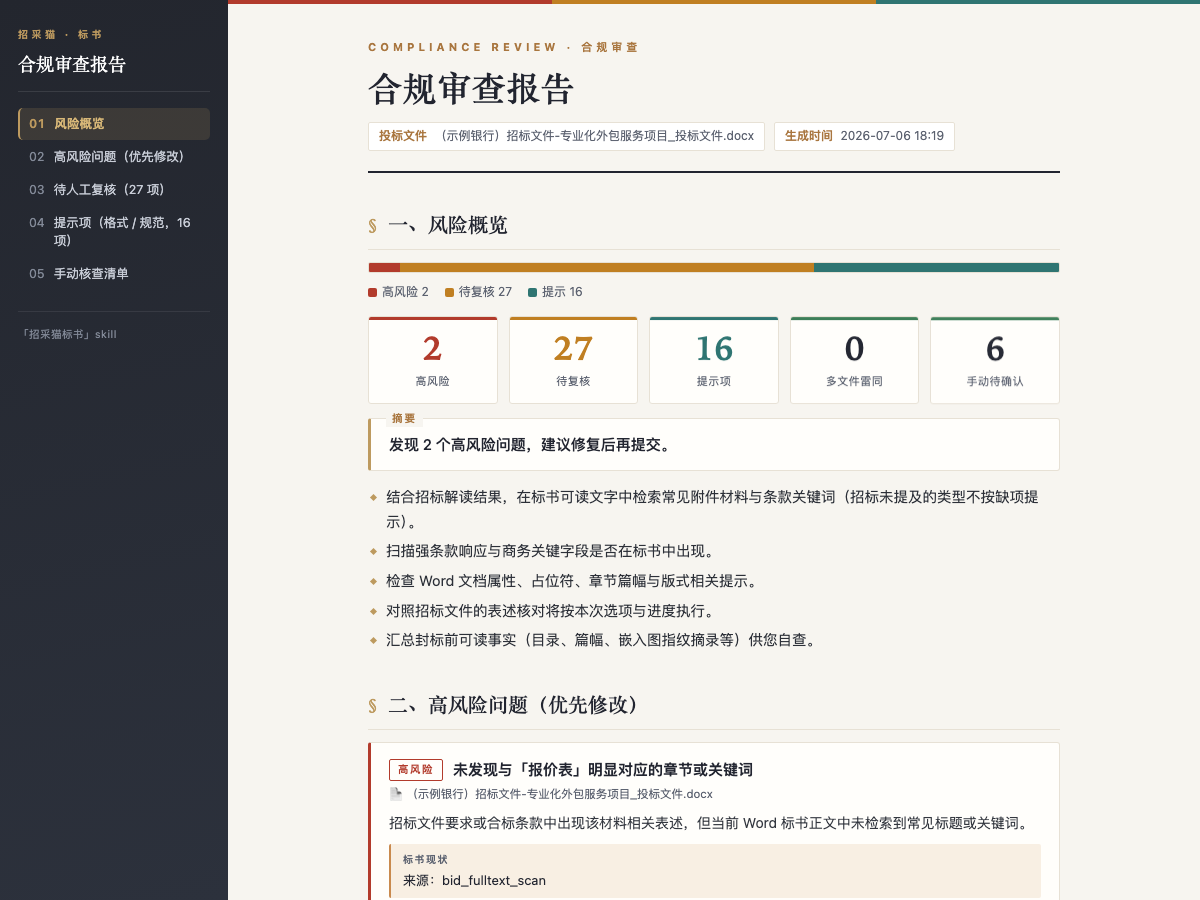Select the 待复核 card showing 27
The height and width of the screenshot is (900, 1200).
(573, 360)
